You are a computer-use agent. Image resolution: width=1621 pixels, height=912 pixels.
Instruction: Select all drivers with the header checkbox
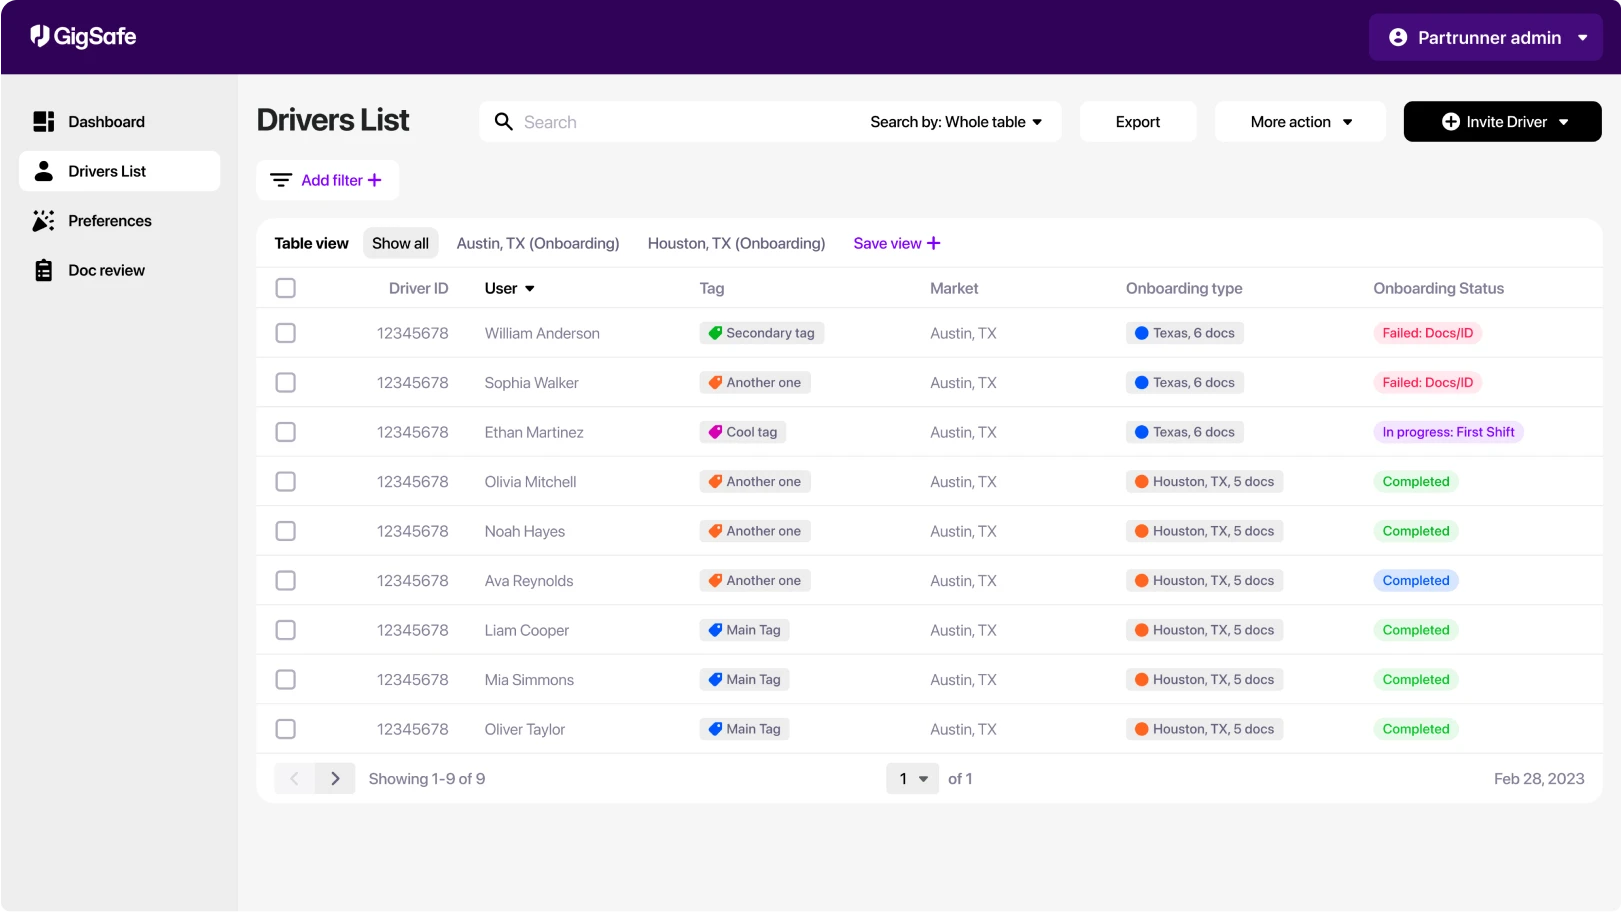click(x=285, y=287)
